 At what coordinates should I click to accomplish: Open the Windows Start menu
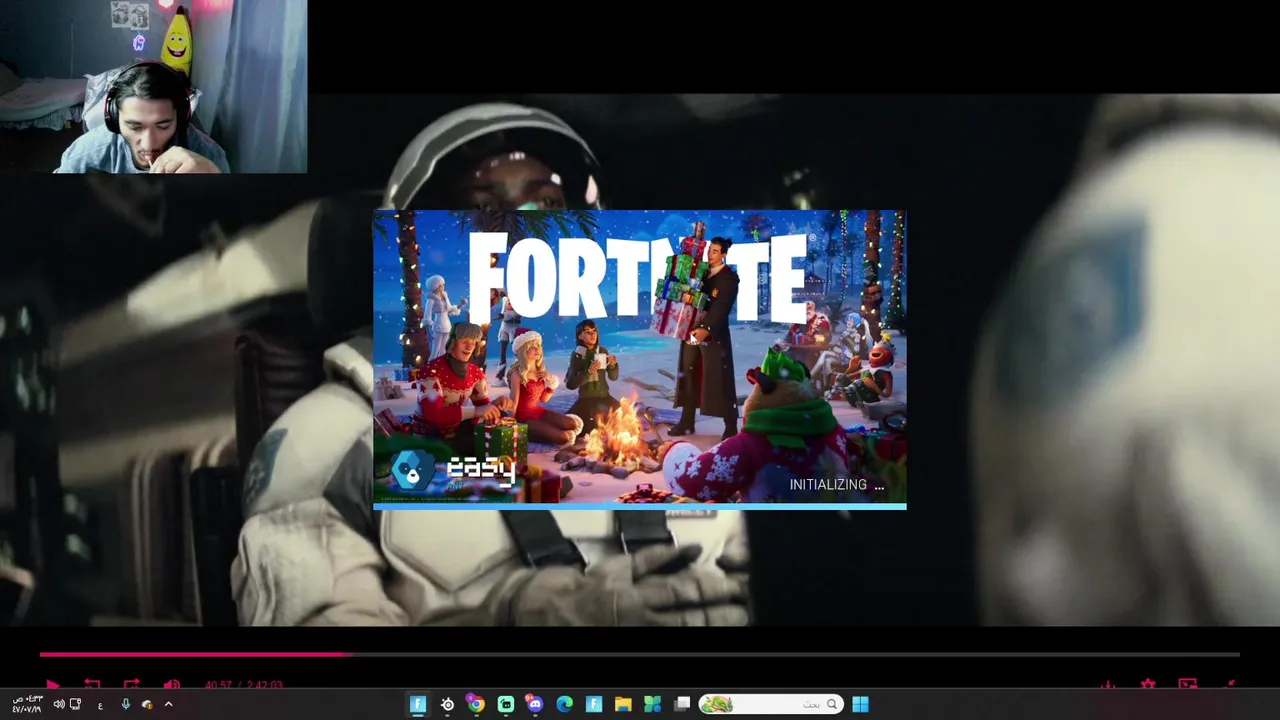coord(860,704)
